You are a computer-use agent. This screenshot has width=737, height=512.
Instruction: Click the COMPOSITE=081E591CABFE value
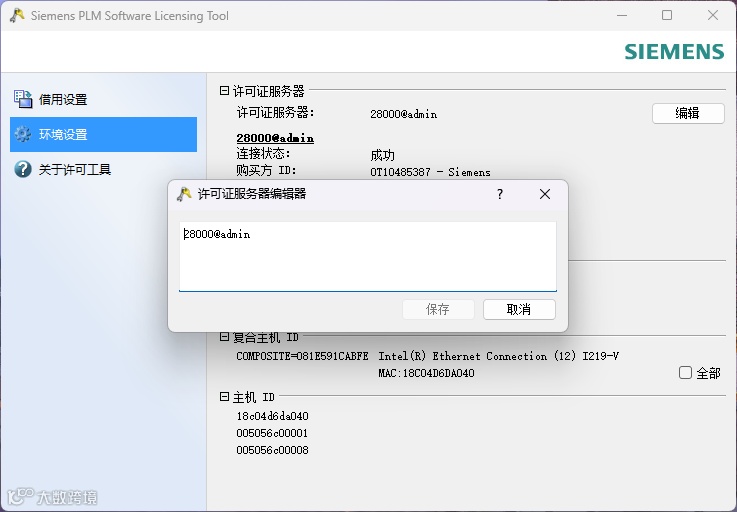302,356
